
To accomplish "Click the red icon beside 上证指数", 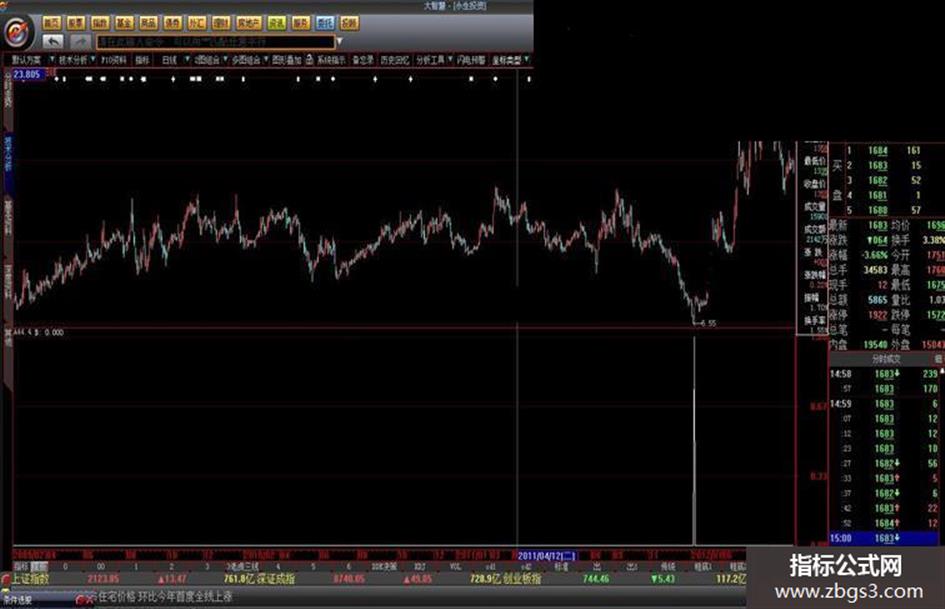I will 6,579.
